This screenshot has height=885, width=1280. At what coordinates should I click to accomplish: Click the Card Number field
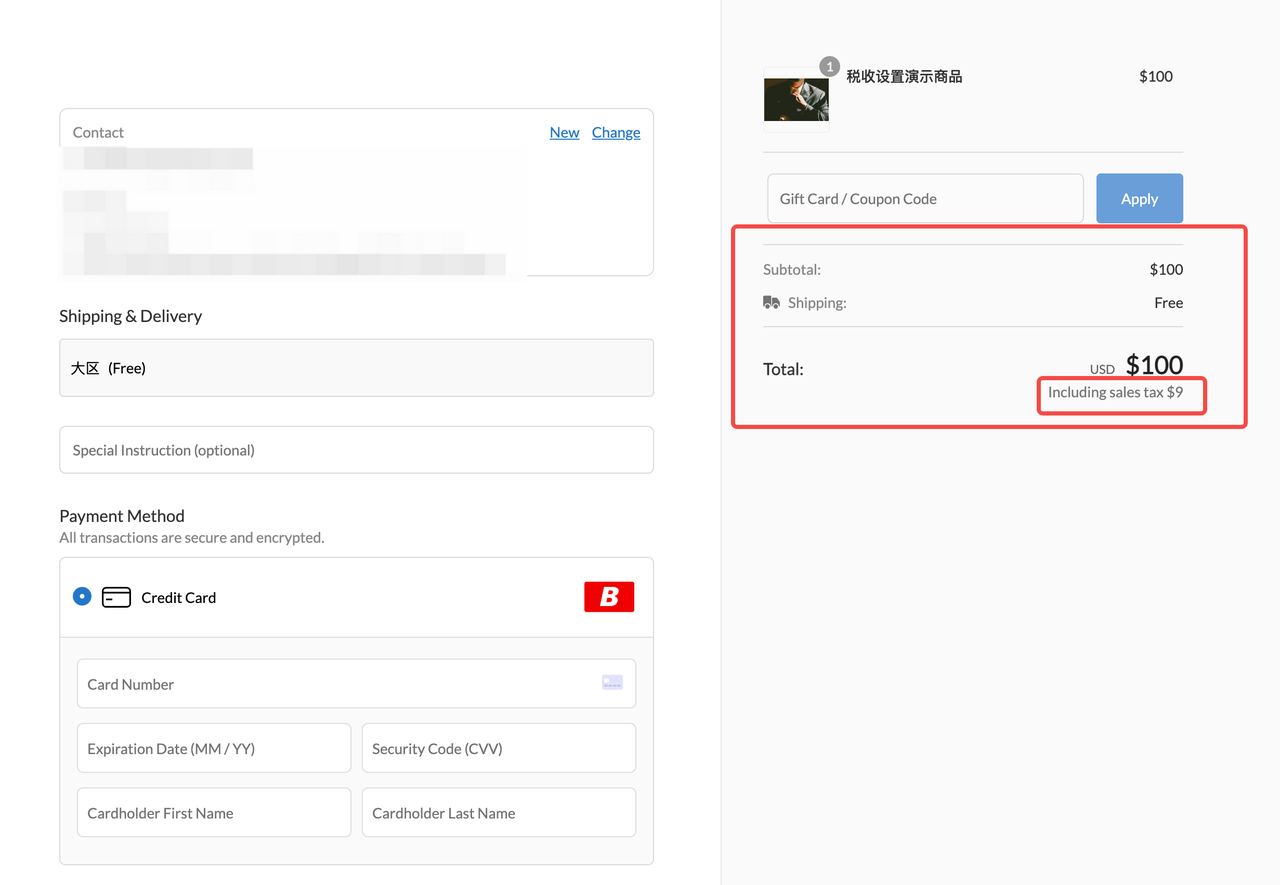(x=340, y=684)
